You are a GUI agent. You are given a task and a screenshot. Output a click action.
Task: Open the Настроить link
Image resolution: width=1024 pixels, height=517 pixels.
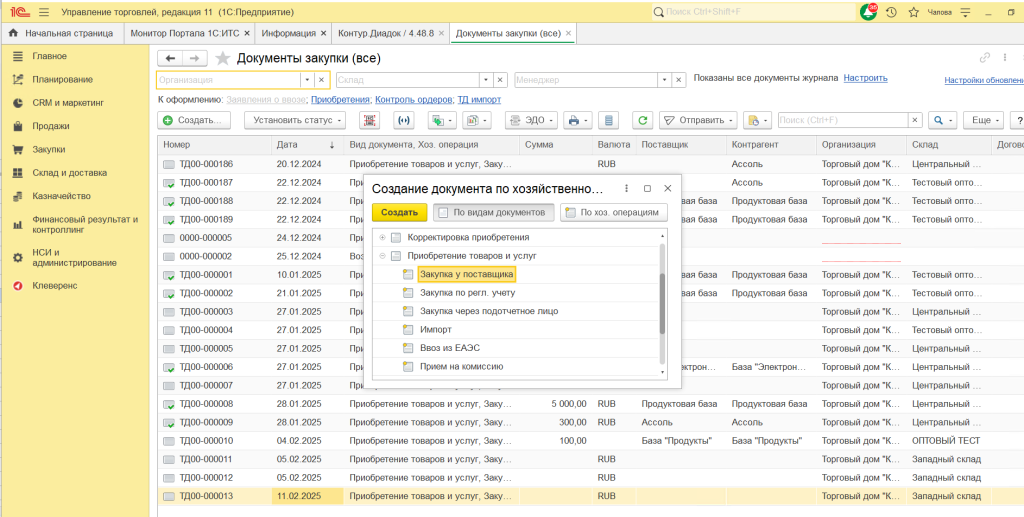865,78
